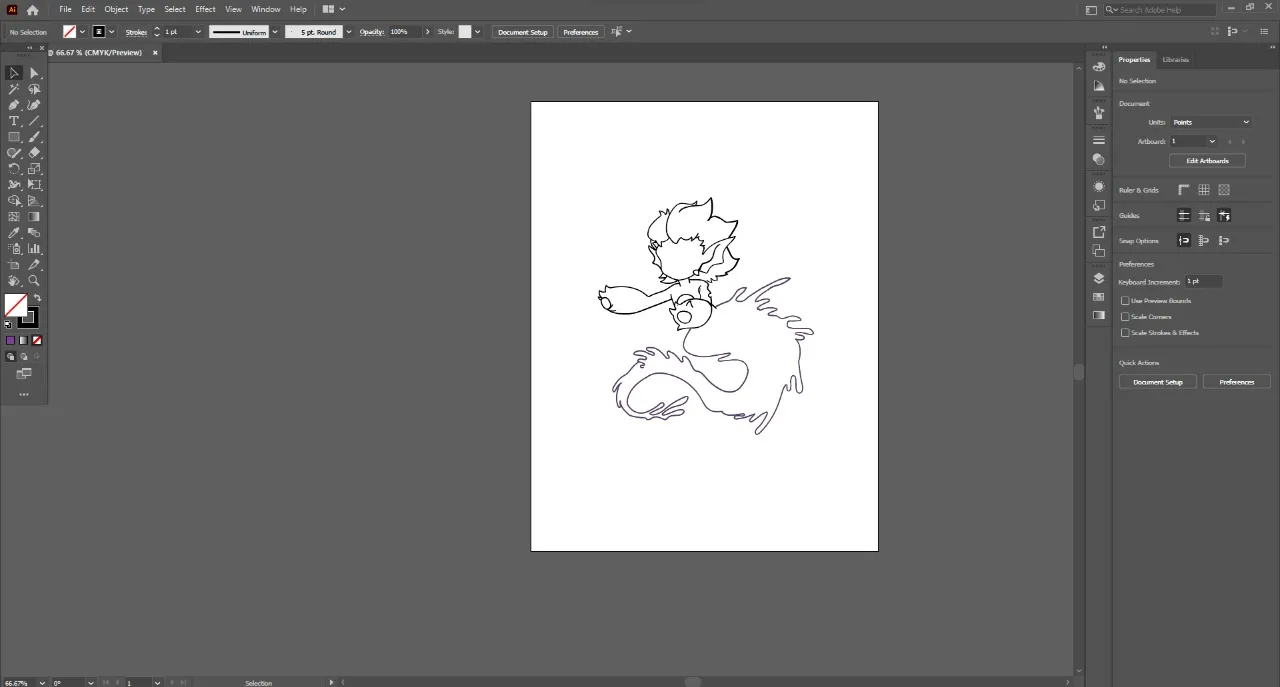This screenshot has height=687, width=1280.
Task: Enable Scale Corners checkbox
Action: 1125,317
